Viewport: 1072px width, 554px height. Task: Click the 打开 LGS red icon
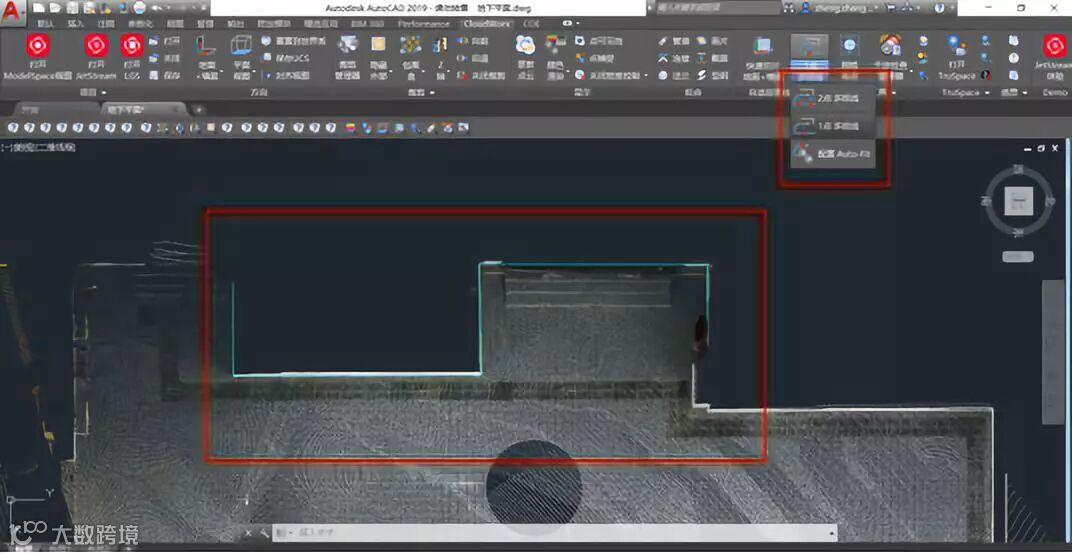tap(132, 46)
